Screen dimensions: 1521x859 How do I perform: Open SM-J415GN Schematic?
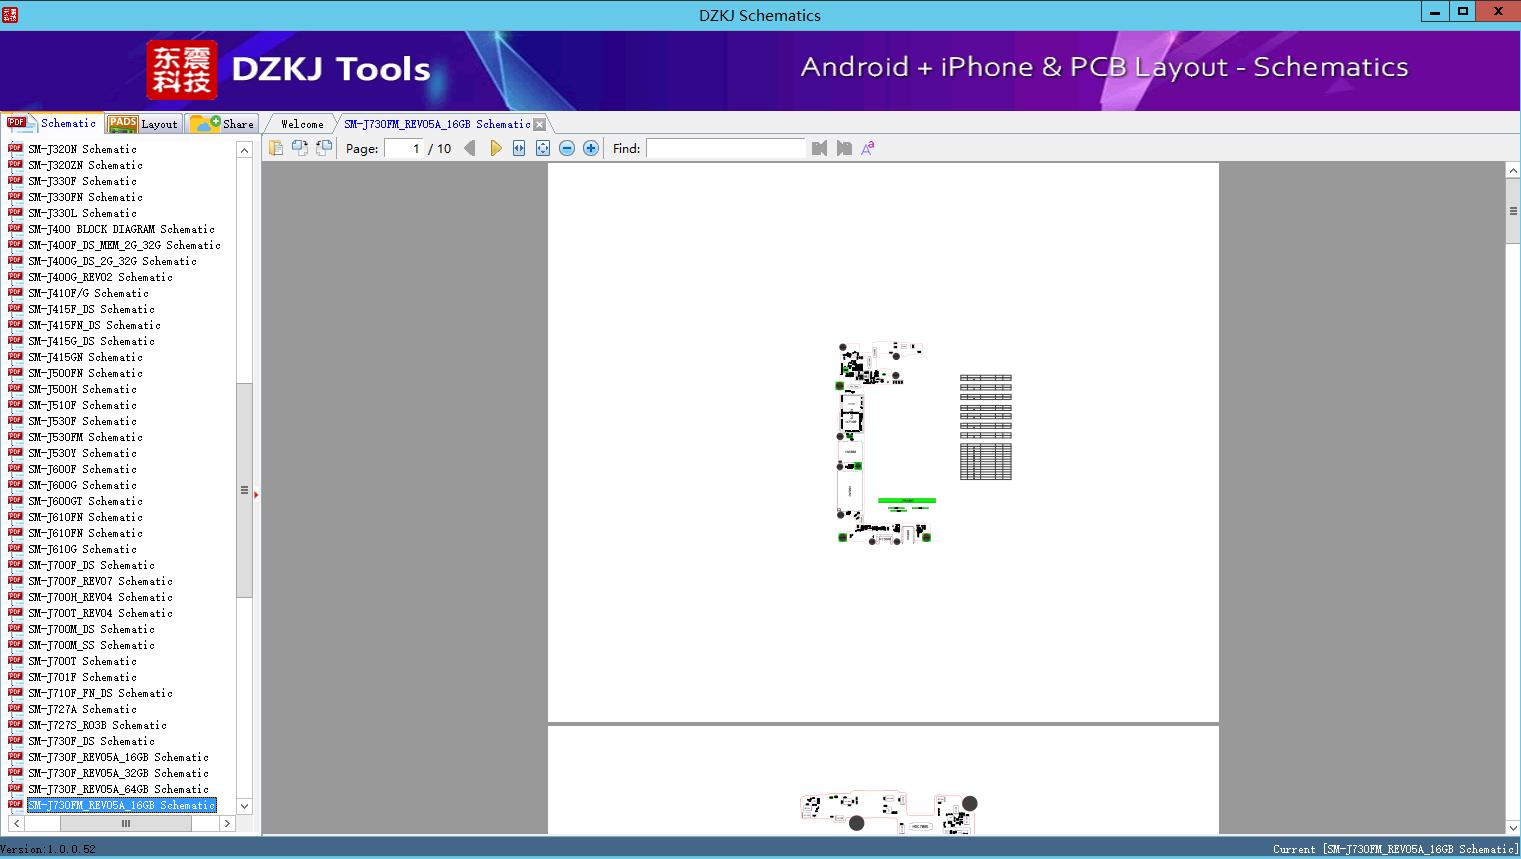point(85,357)
